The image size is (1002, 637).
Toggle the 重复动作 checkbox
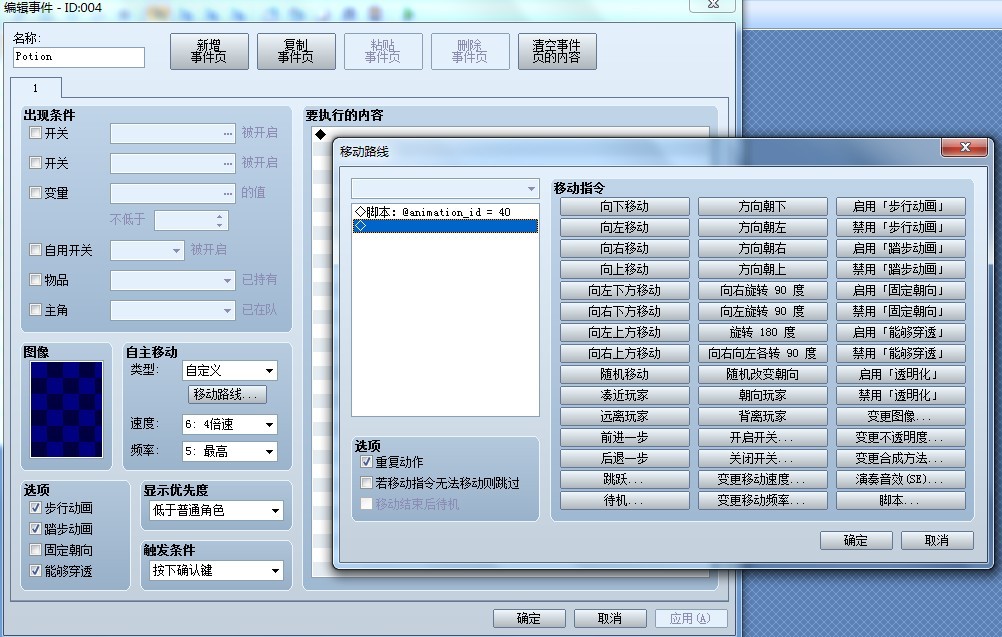(366, 461)
